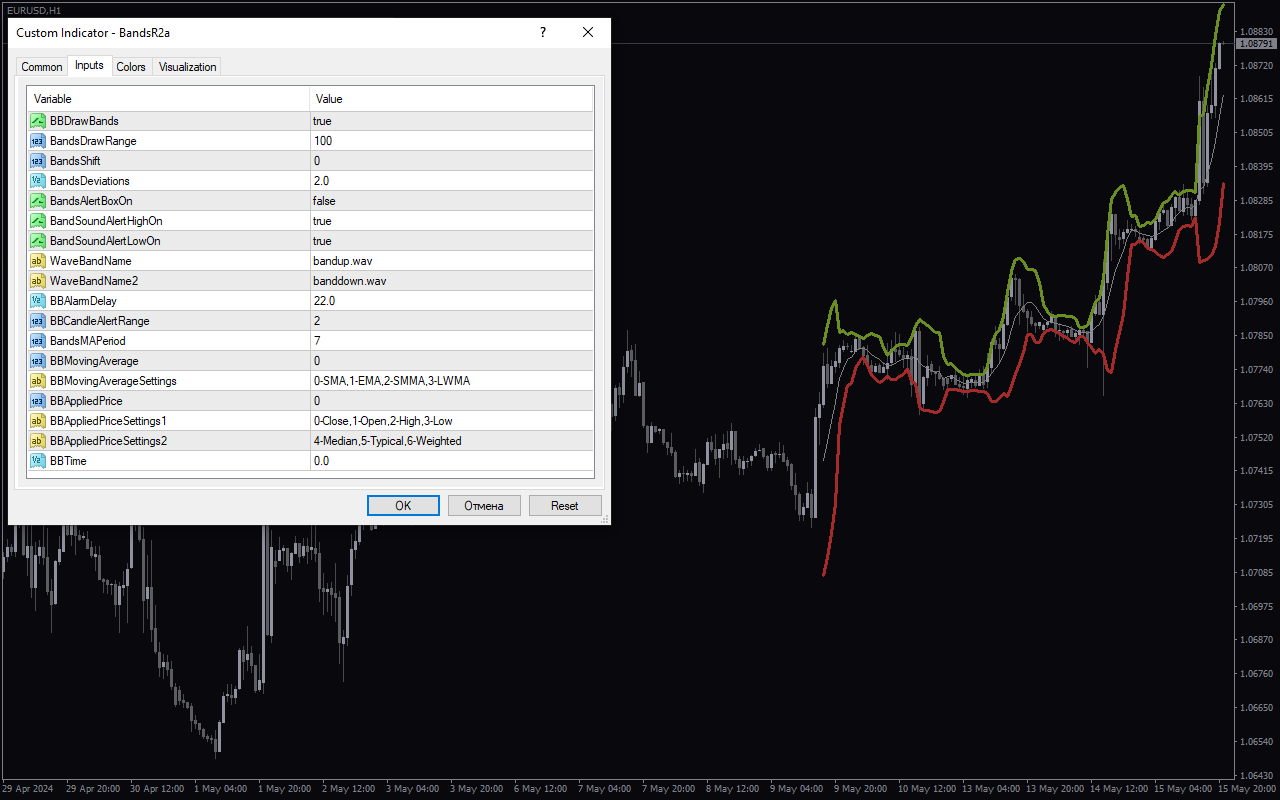Click the BandsMAPeriod integer type icon
The height and width of the screenshot is (800, 1280).
coord(38,341)
